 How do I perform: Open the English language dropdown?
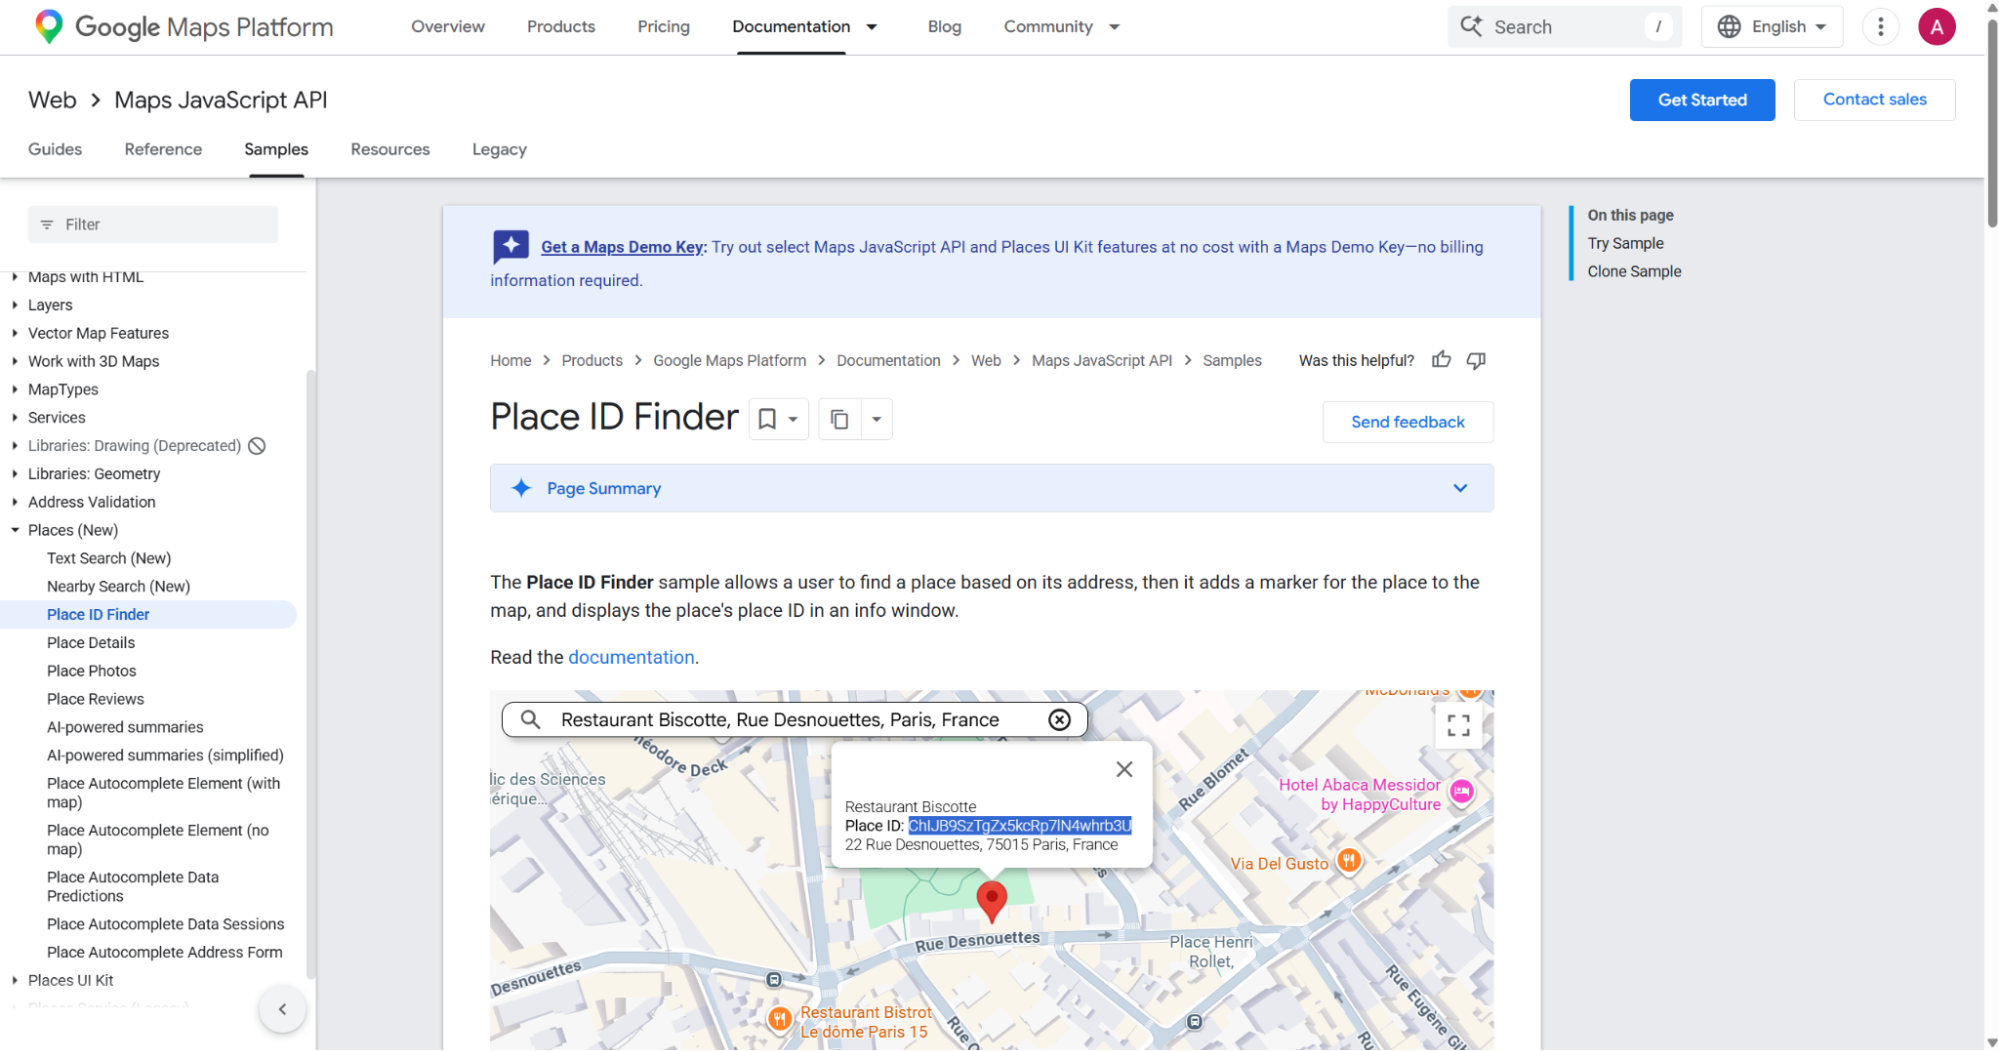[1772, 27]
